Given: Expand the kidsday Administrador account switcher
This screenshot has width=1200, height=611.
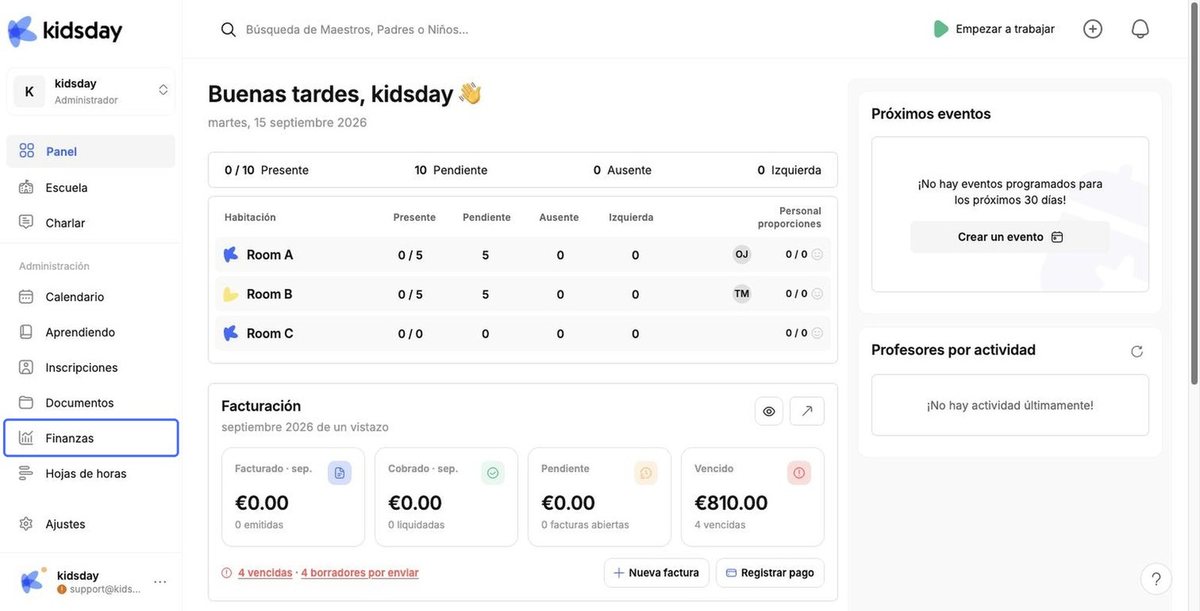Looking at the screenshot, I should click(91, 91).
